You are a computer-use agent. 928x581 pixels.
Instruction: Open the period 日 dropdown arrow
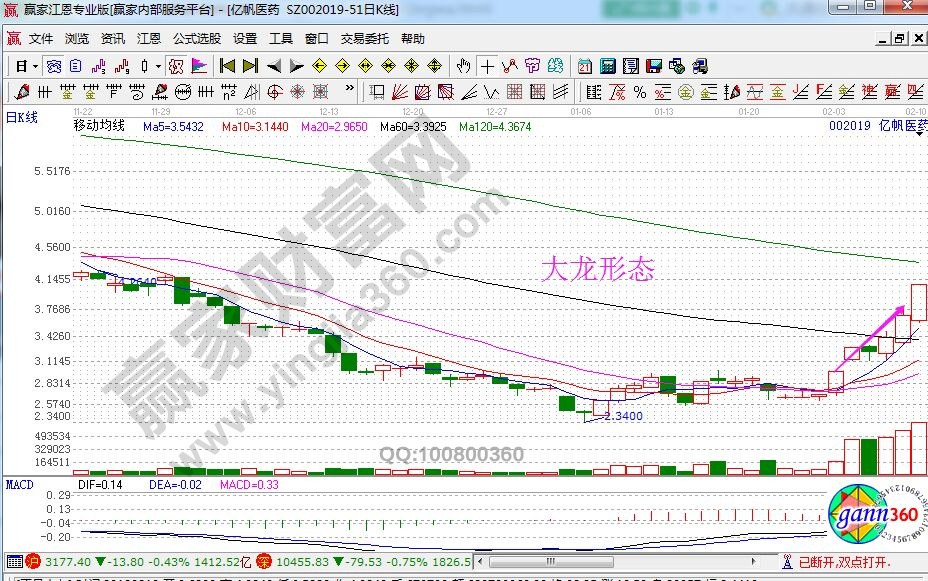(x=35, y=67)
